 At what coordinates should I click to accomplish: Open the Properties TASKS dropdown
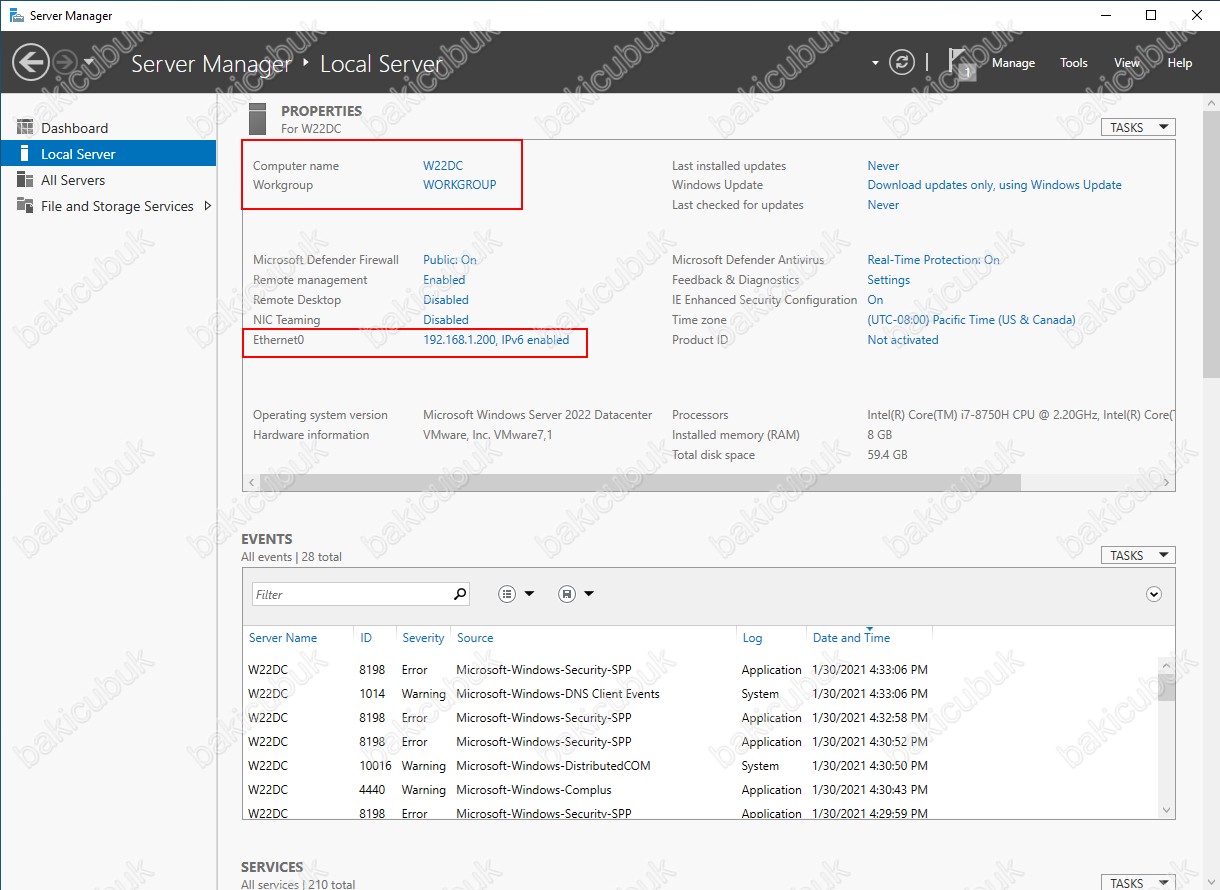pyautogui.click(x=1138, y=127)
